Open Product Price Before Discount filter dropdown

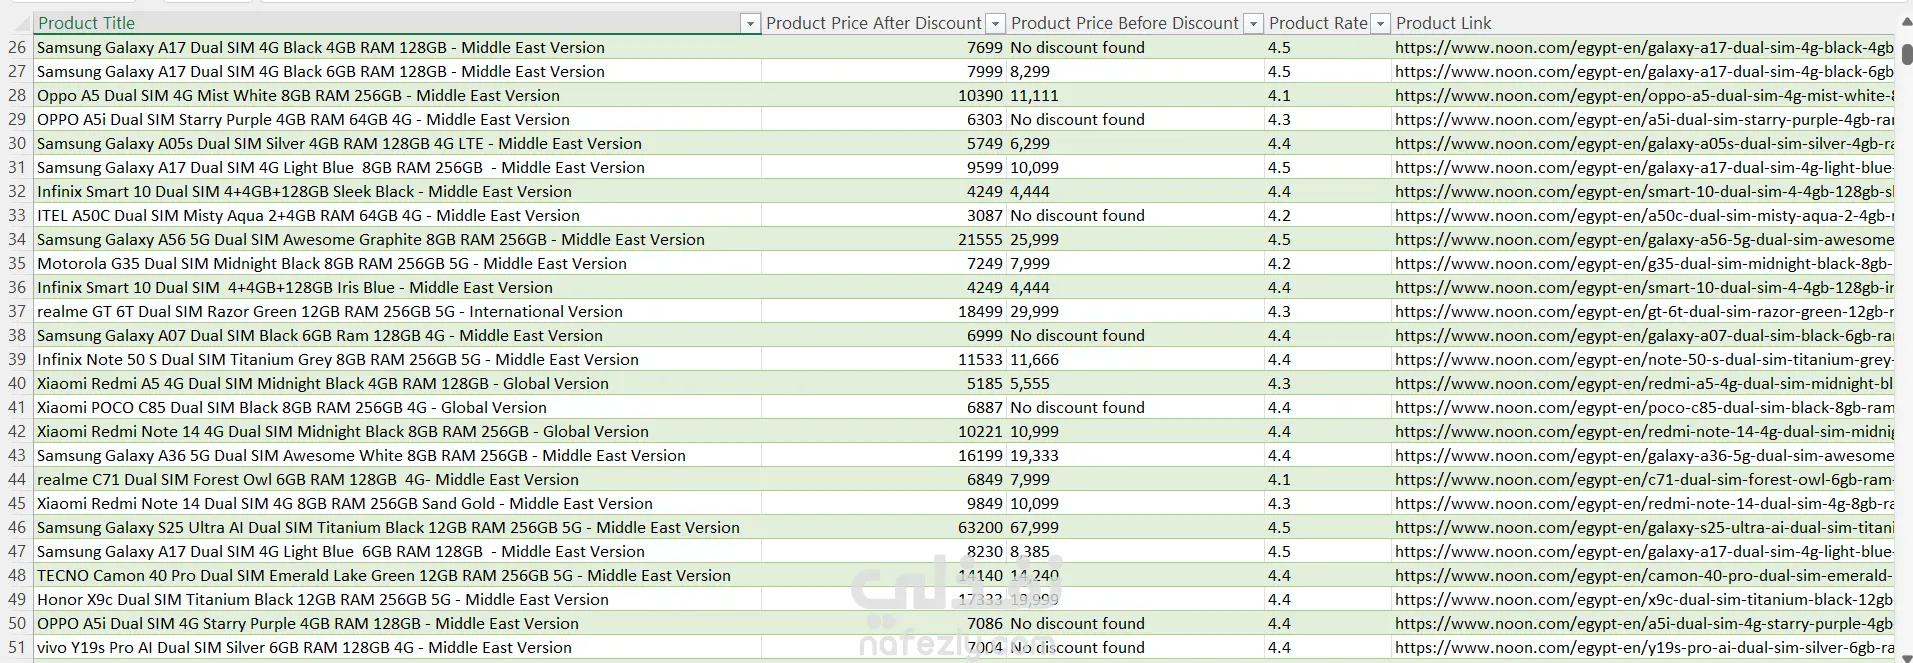pyautogui.click(x=1253, y=23)
